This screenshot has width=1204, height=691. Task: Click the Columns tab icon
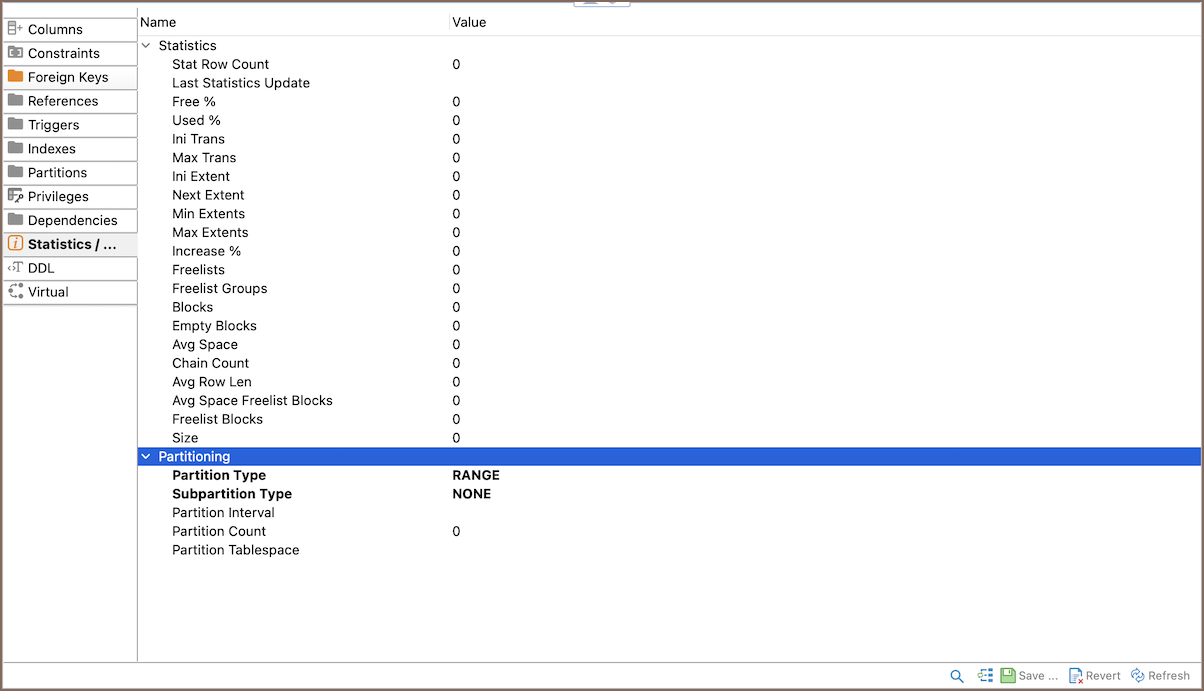(15, 29)
